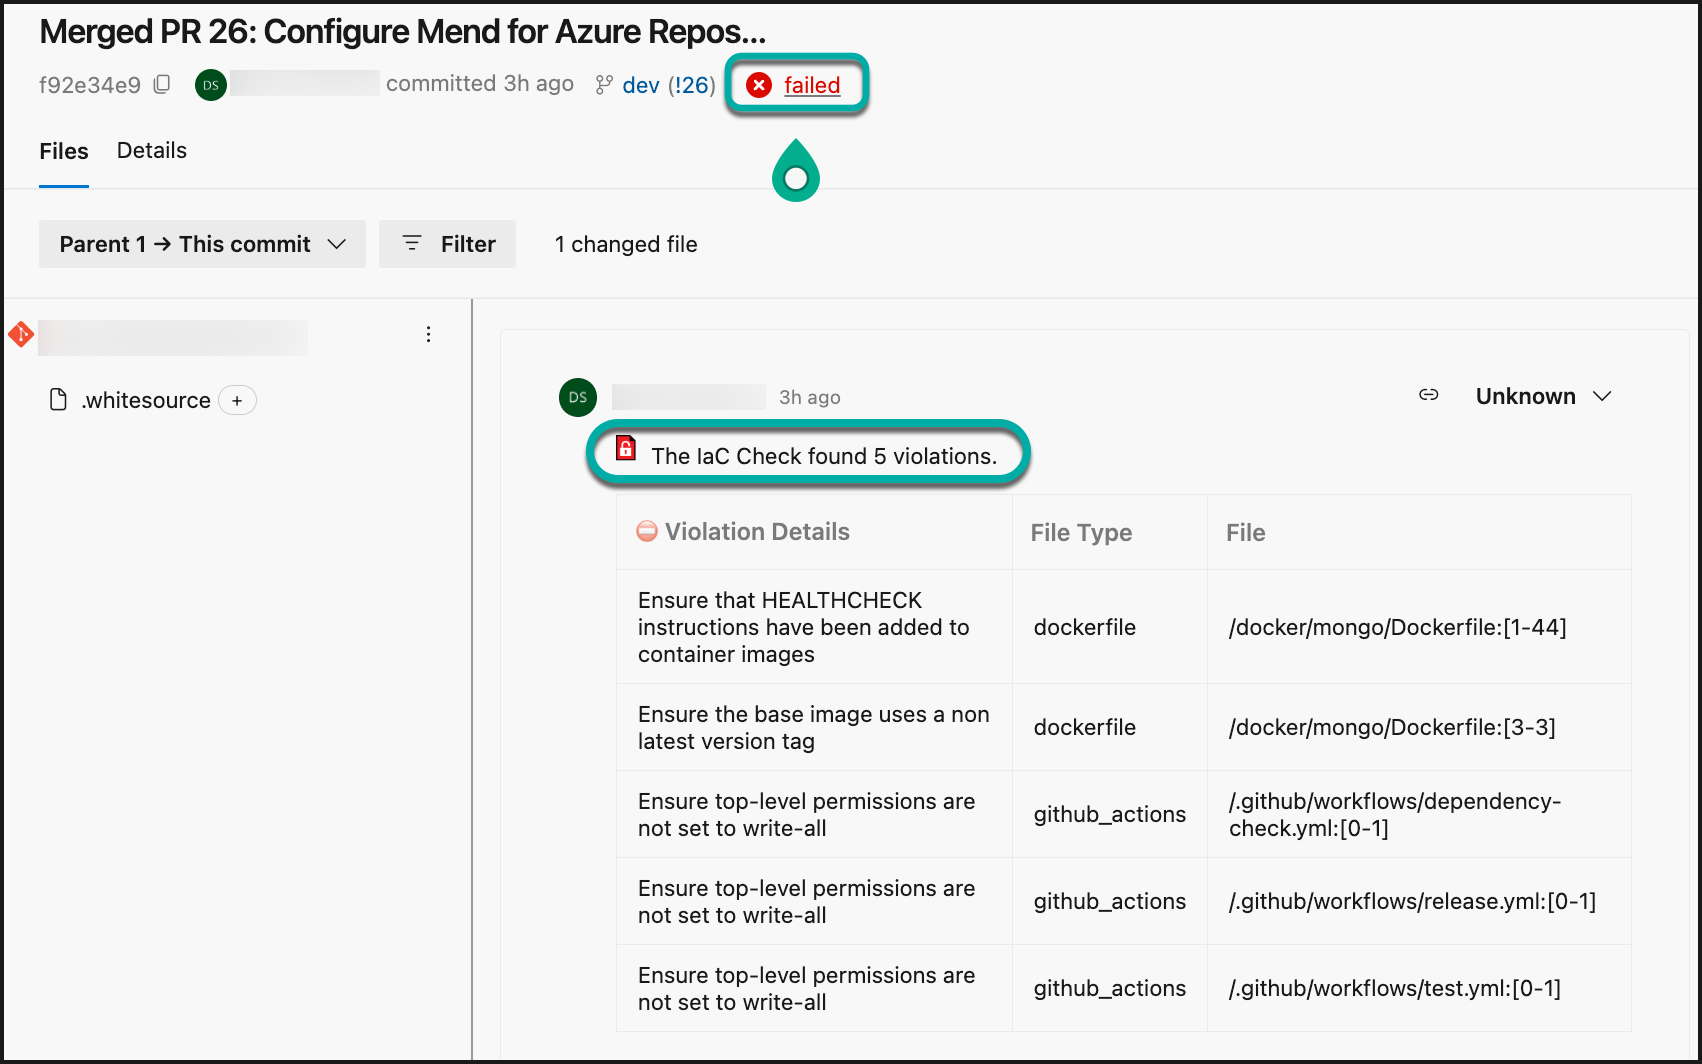Copy link to the comment
Screen dimensions: 1702x1064
click(1428, 395)
